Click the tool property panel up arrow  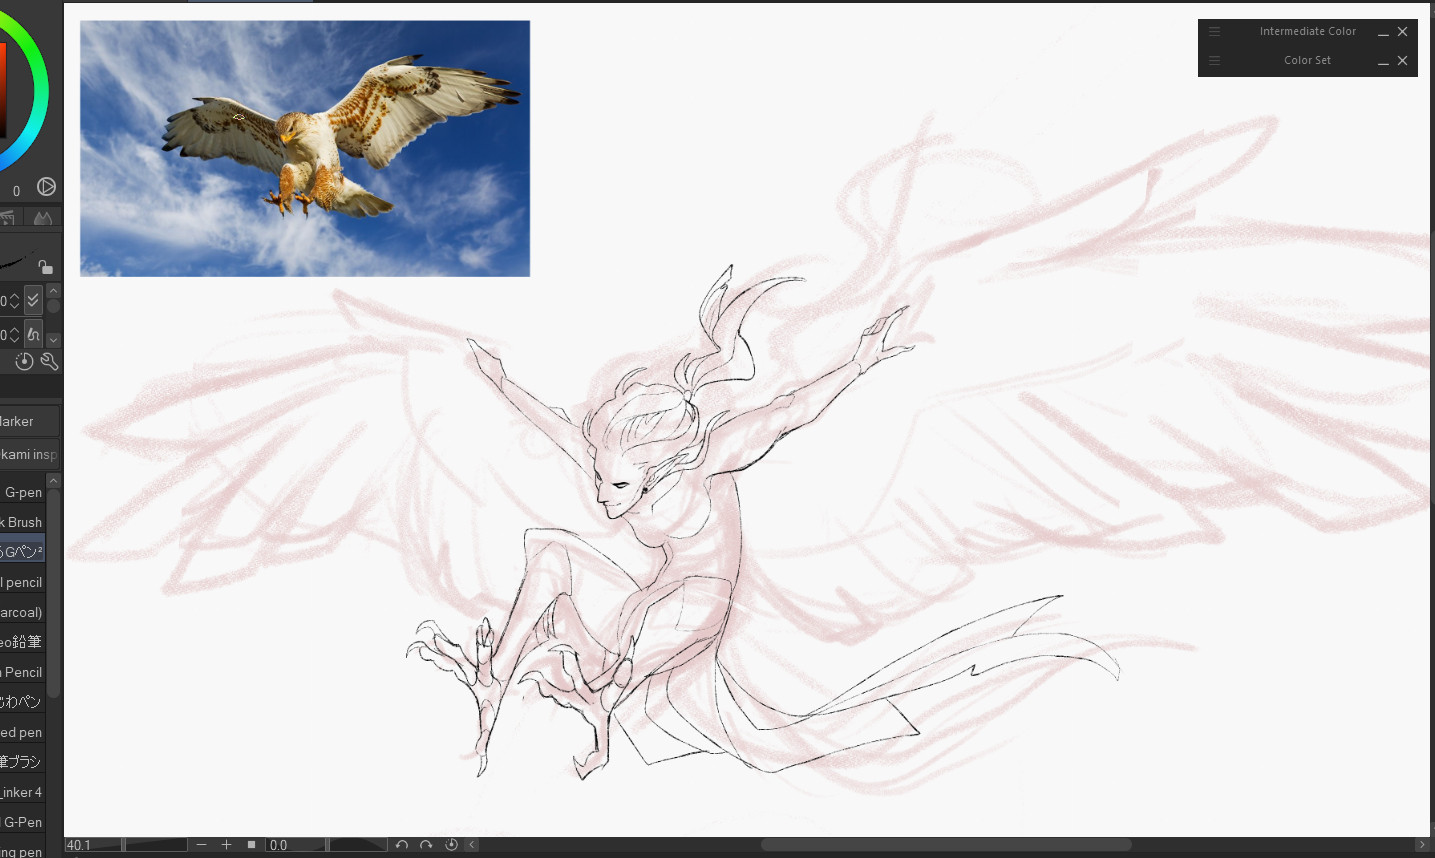coord(54,290)
